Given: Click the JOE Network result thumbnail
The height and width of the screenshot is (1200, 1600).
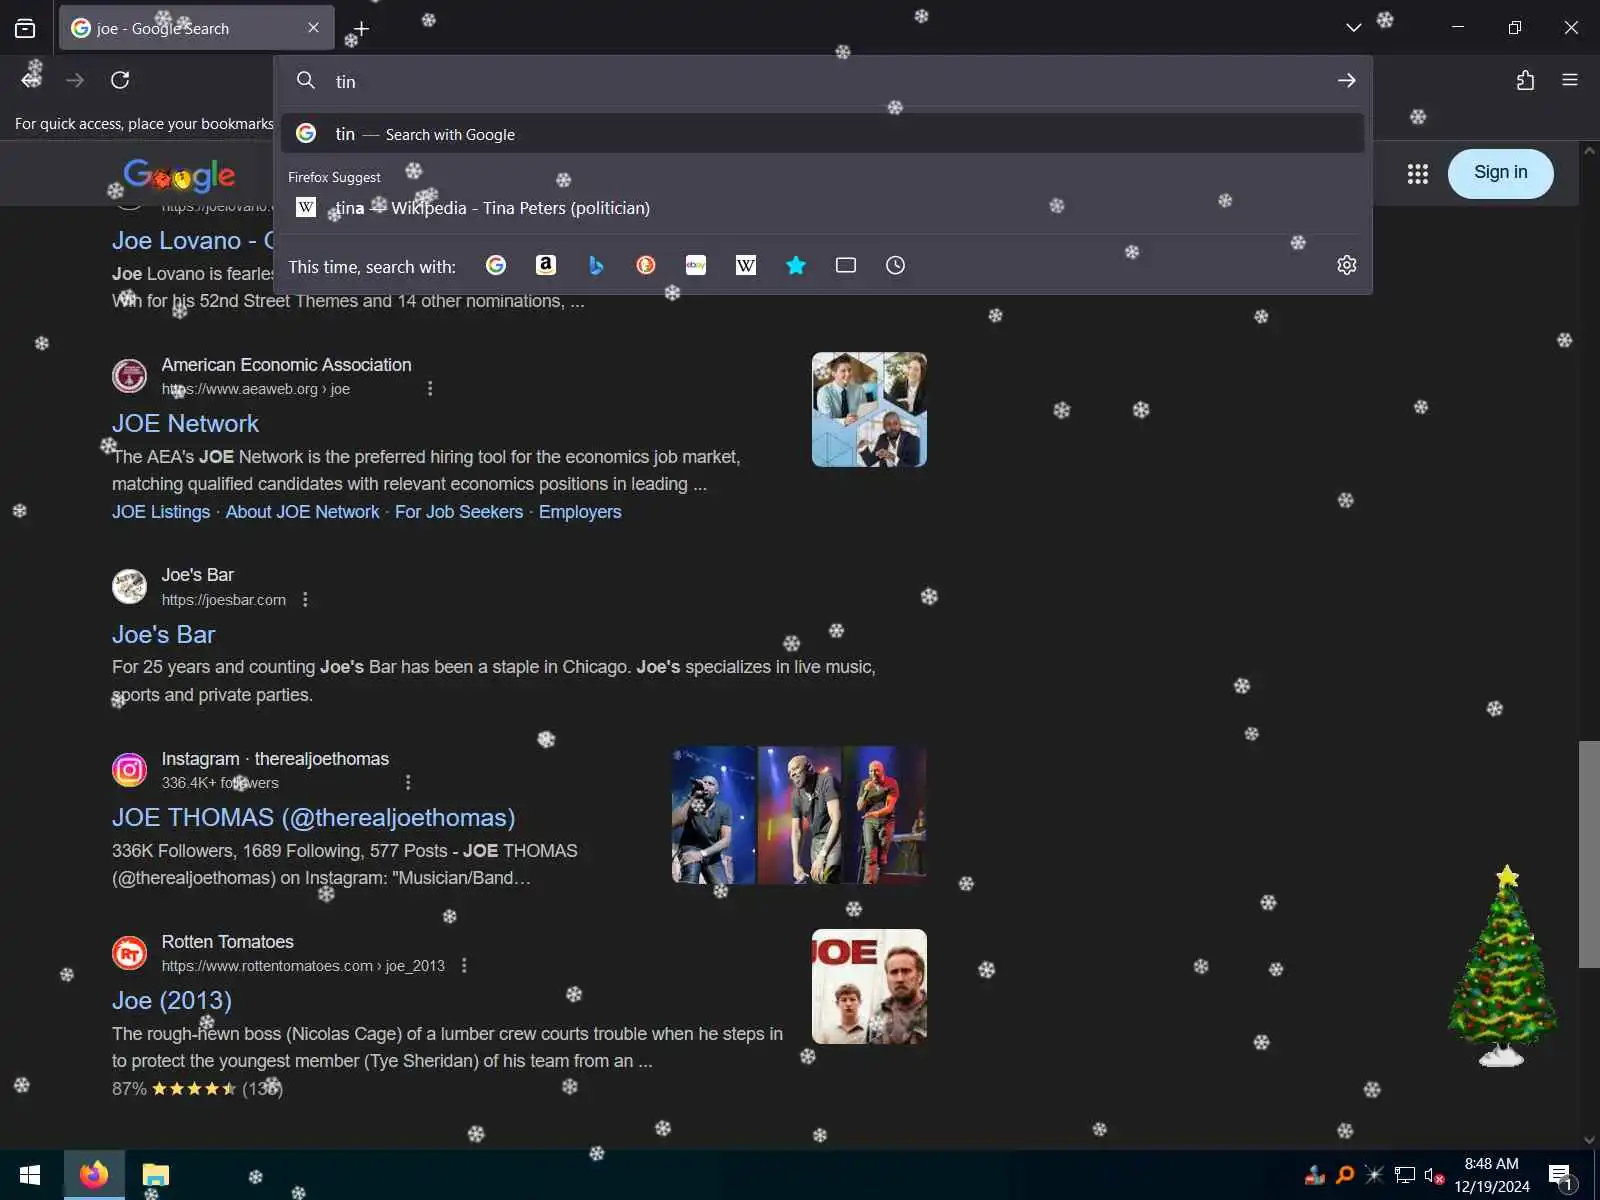Looking at the screenshot, I should click(869, 409).
